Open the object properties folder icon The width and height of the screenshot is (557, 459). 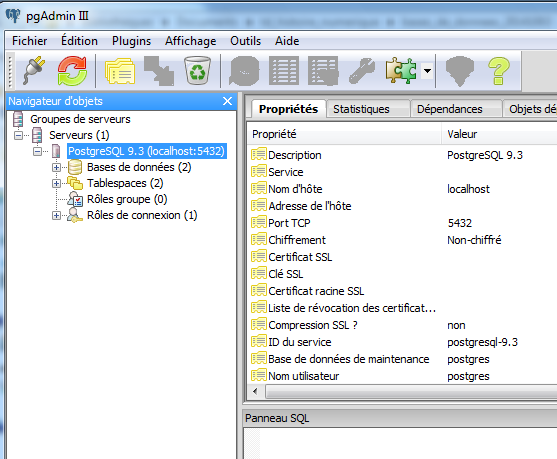[120, 71]
